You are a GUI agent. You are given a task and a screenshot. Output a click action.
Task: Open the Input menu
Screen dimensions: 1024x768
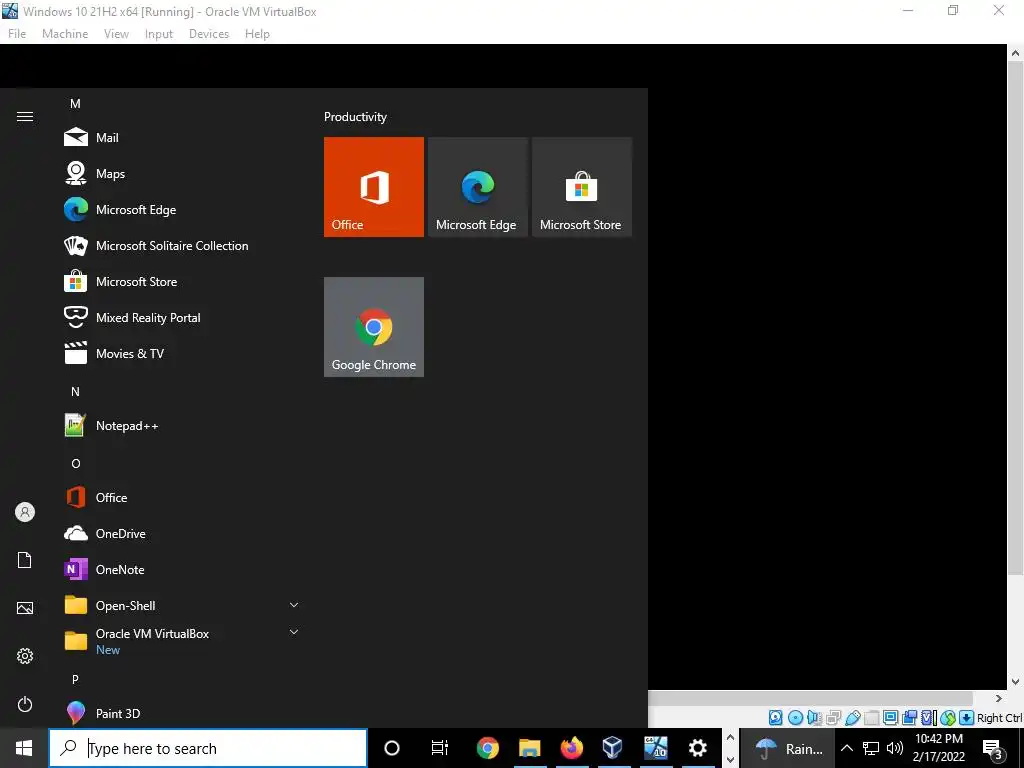coord(159,33)
